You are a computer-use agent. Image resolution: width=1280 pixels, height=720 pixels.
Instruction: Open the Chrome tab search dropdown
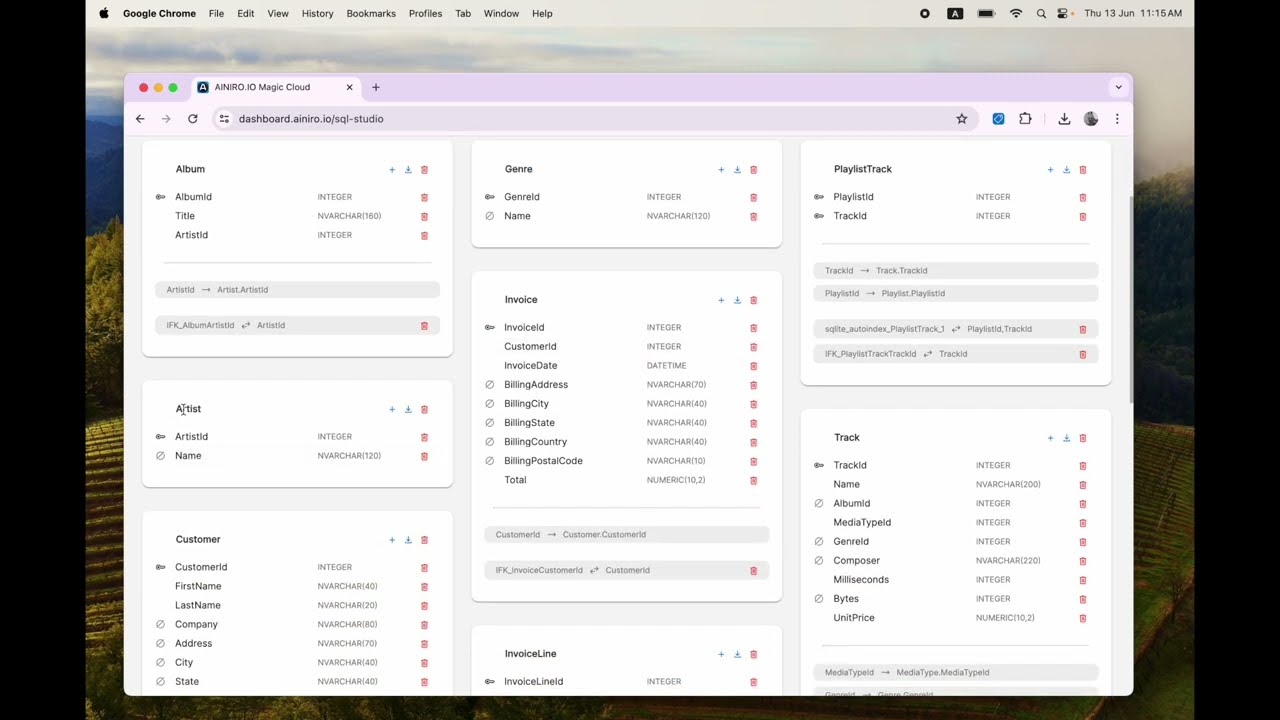click(x=1118, y=87)
